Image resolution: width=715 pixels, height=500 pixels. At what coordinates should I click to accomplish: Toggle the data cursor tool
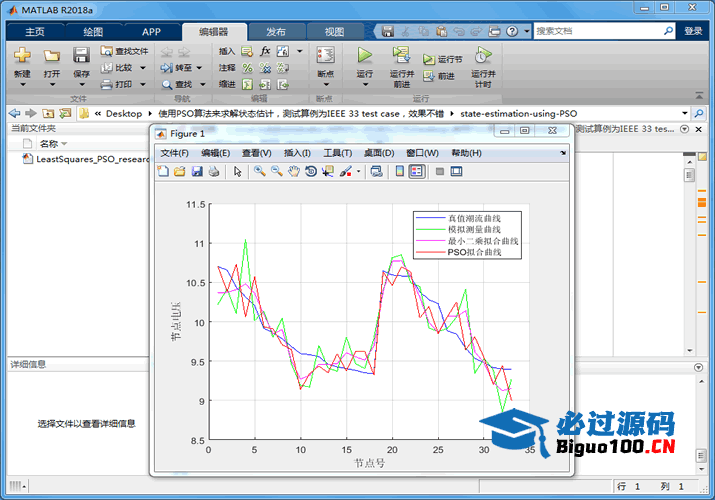pos(327,171)
